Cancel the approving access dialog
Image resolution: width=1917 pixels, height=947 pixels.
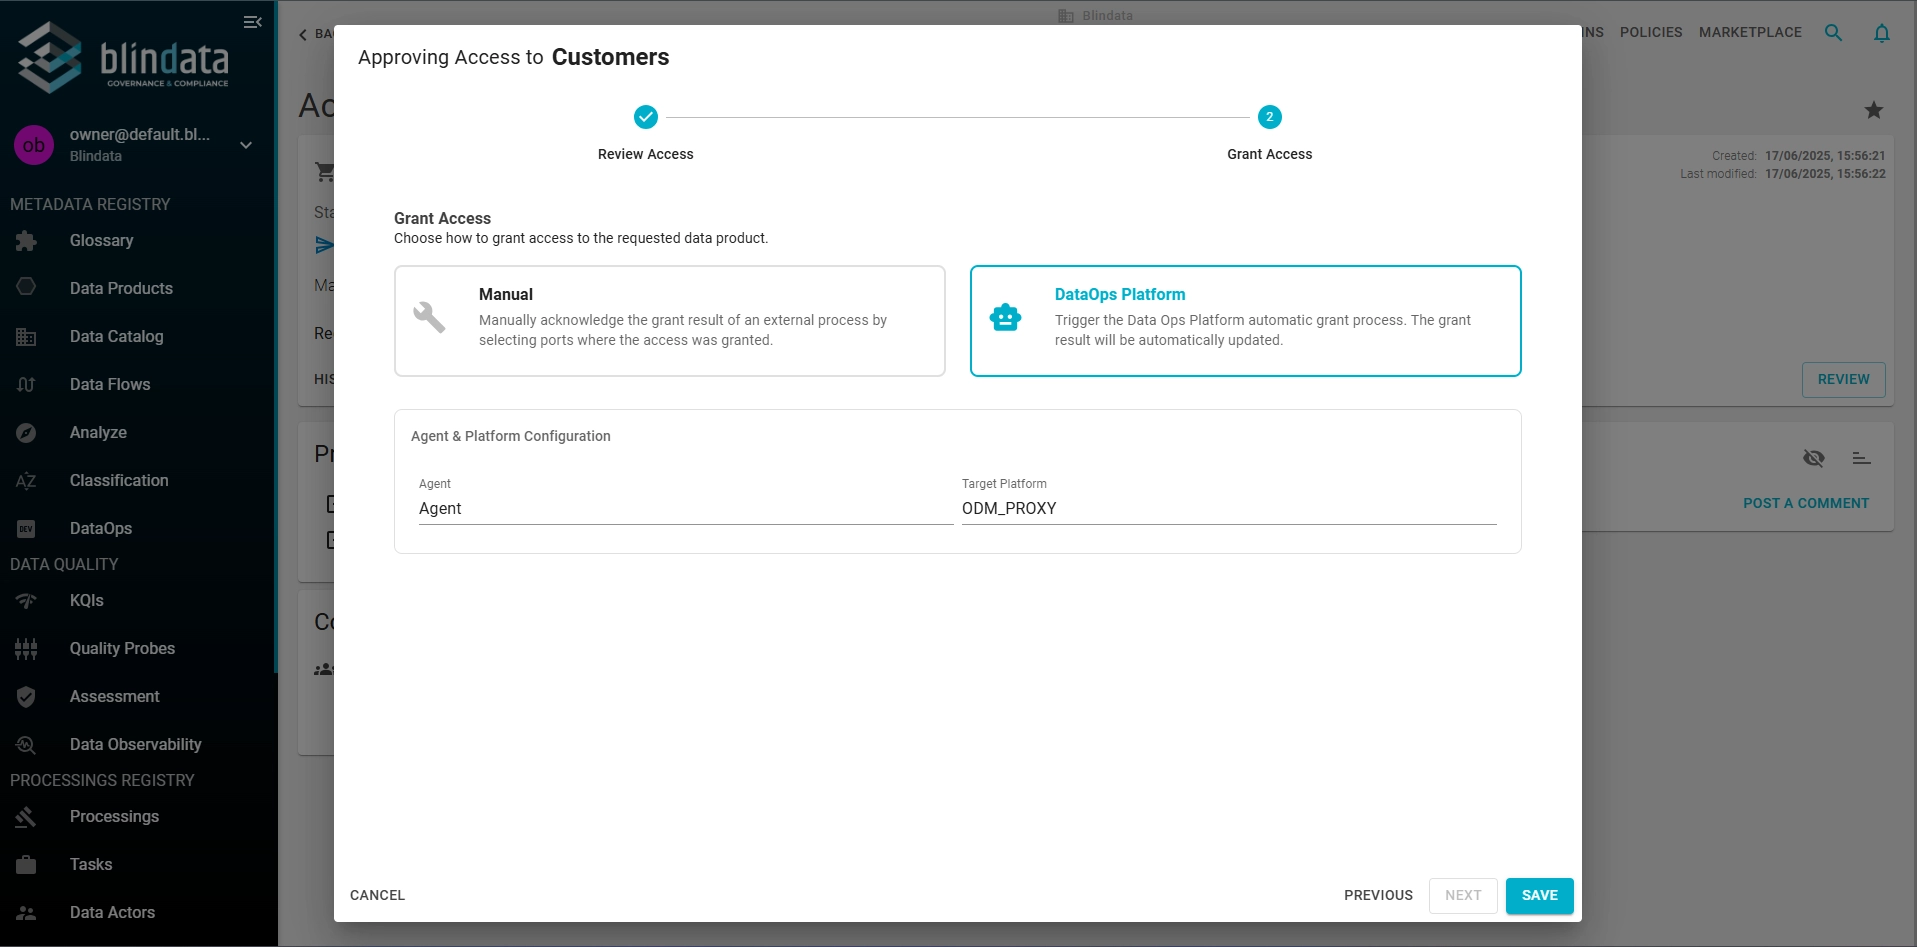tap(378, 896)
